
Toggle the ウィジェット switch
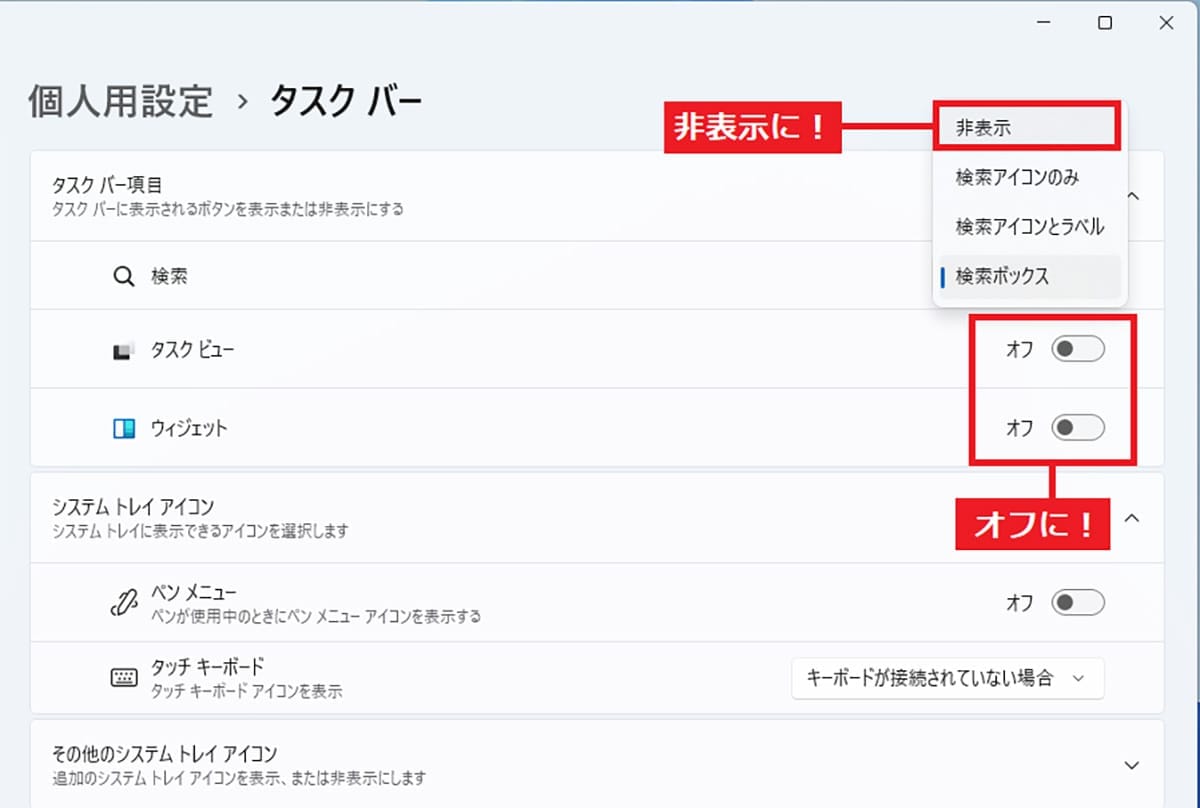(x=1078, y=428)
